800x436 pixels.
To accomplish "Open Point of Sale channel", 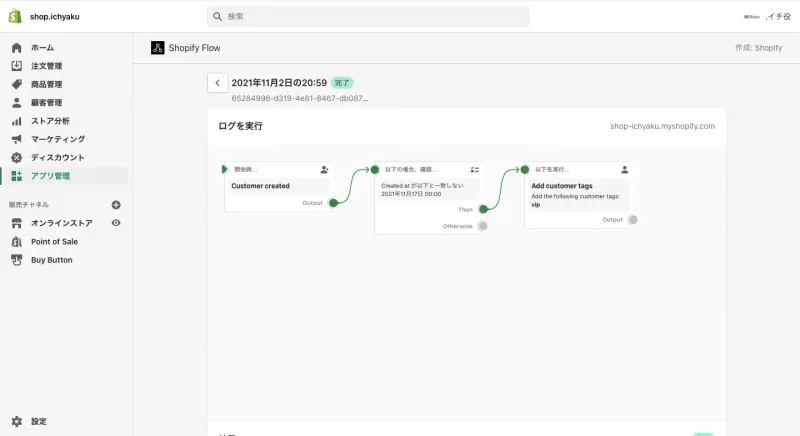I will [x=55, y=241].
